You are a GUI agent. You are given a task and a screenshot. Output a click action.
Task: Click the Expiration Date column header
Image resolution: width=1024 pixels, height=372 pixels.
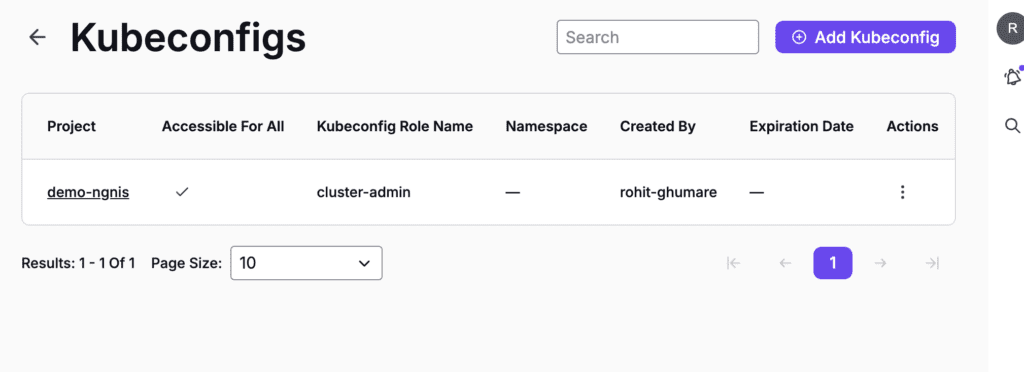[801, 127]
